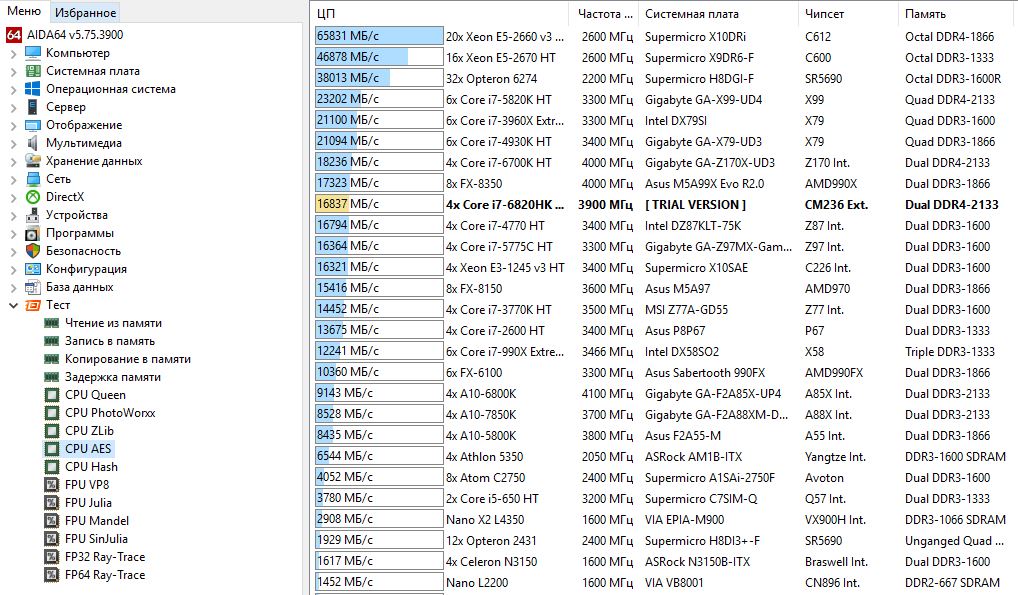Click the Безопасность shield icon
This screenshot has height=595, width=1018.
coord(32,251)
